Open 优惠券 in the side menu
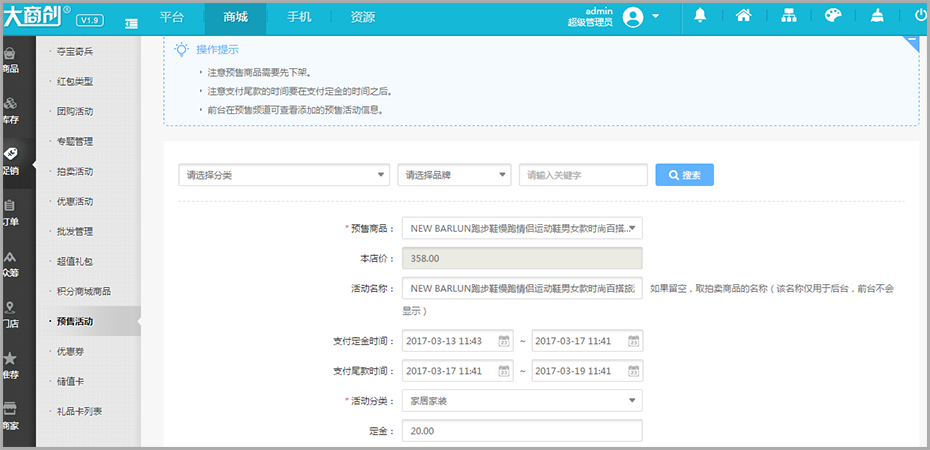Screen dimensions: 930x450 (71, 352)
